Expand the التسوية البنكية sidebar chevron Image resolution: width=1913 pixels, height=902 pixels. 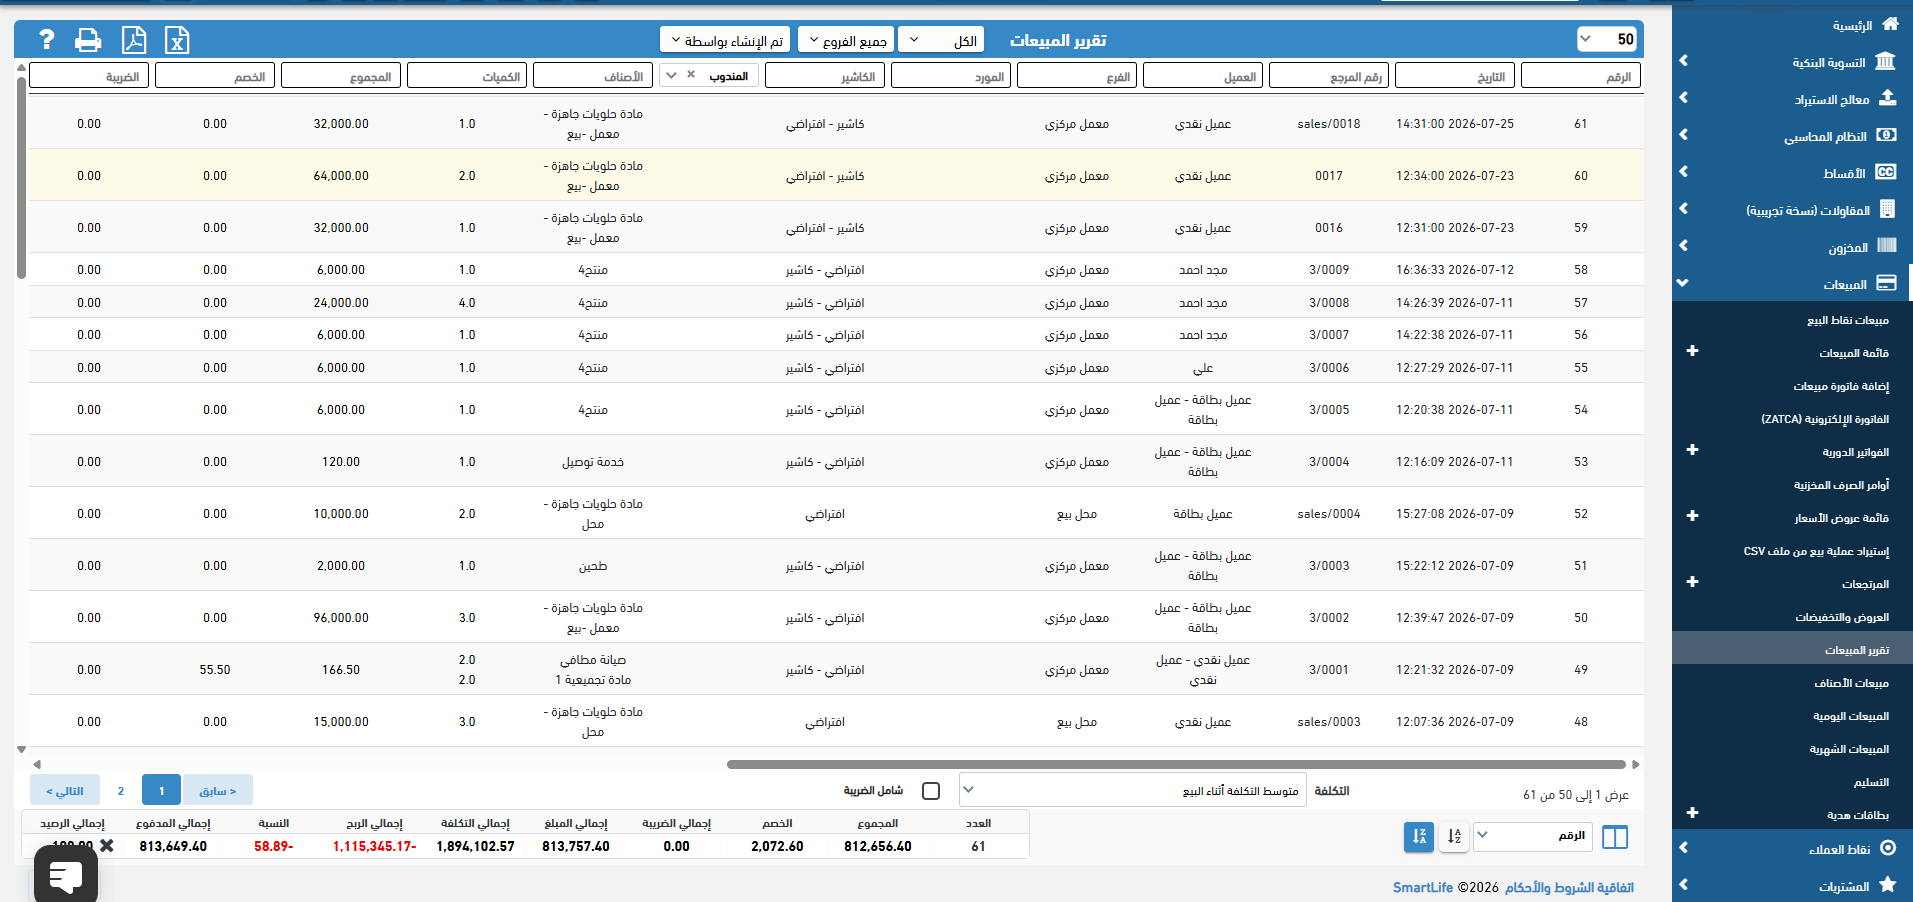1683,61
